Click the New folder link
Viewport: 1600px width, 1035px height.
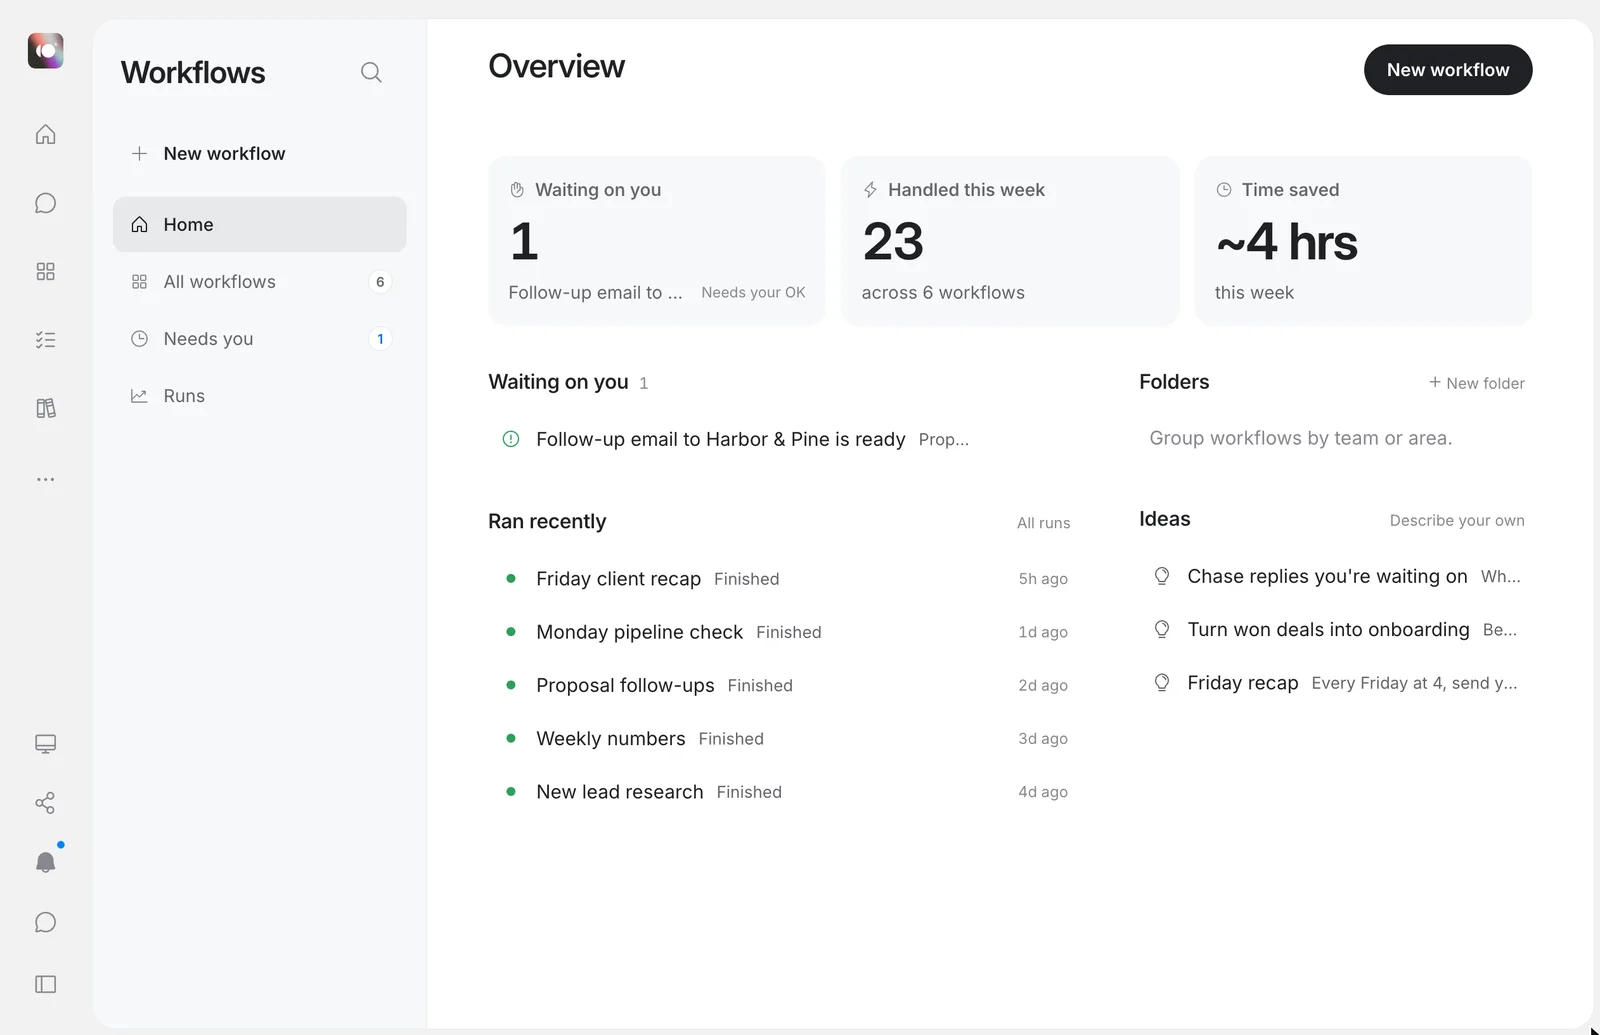point(1477,383)
